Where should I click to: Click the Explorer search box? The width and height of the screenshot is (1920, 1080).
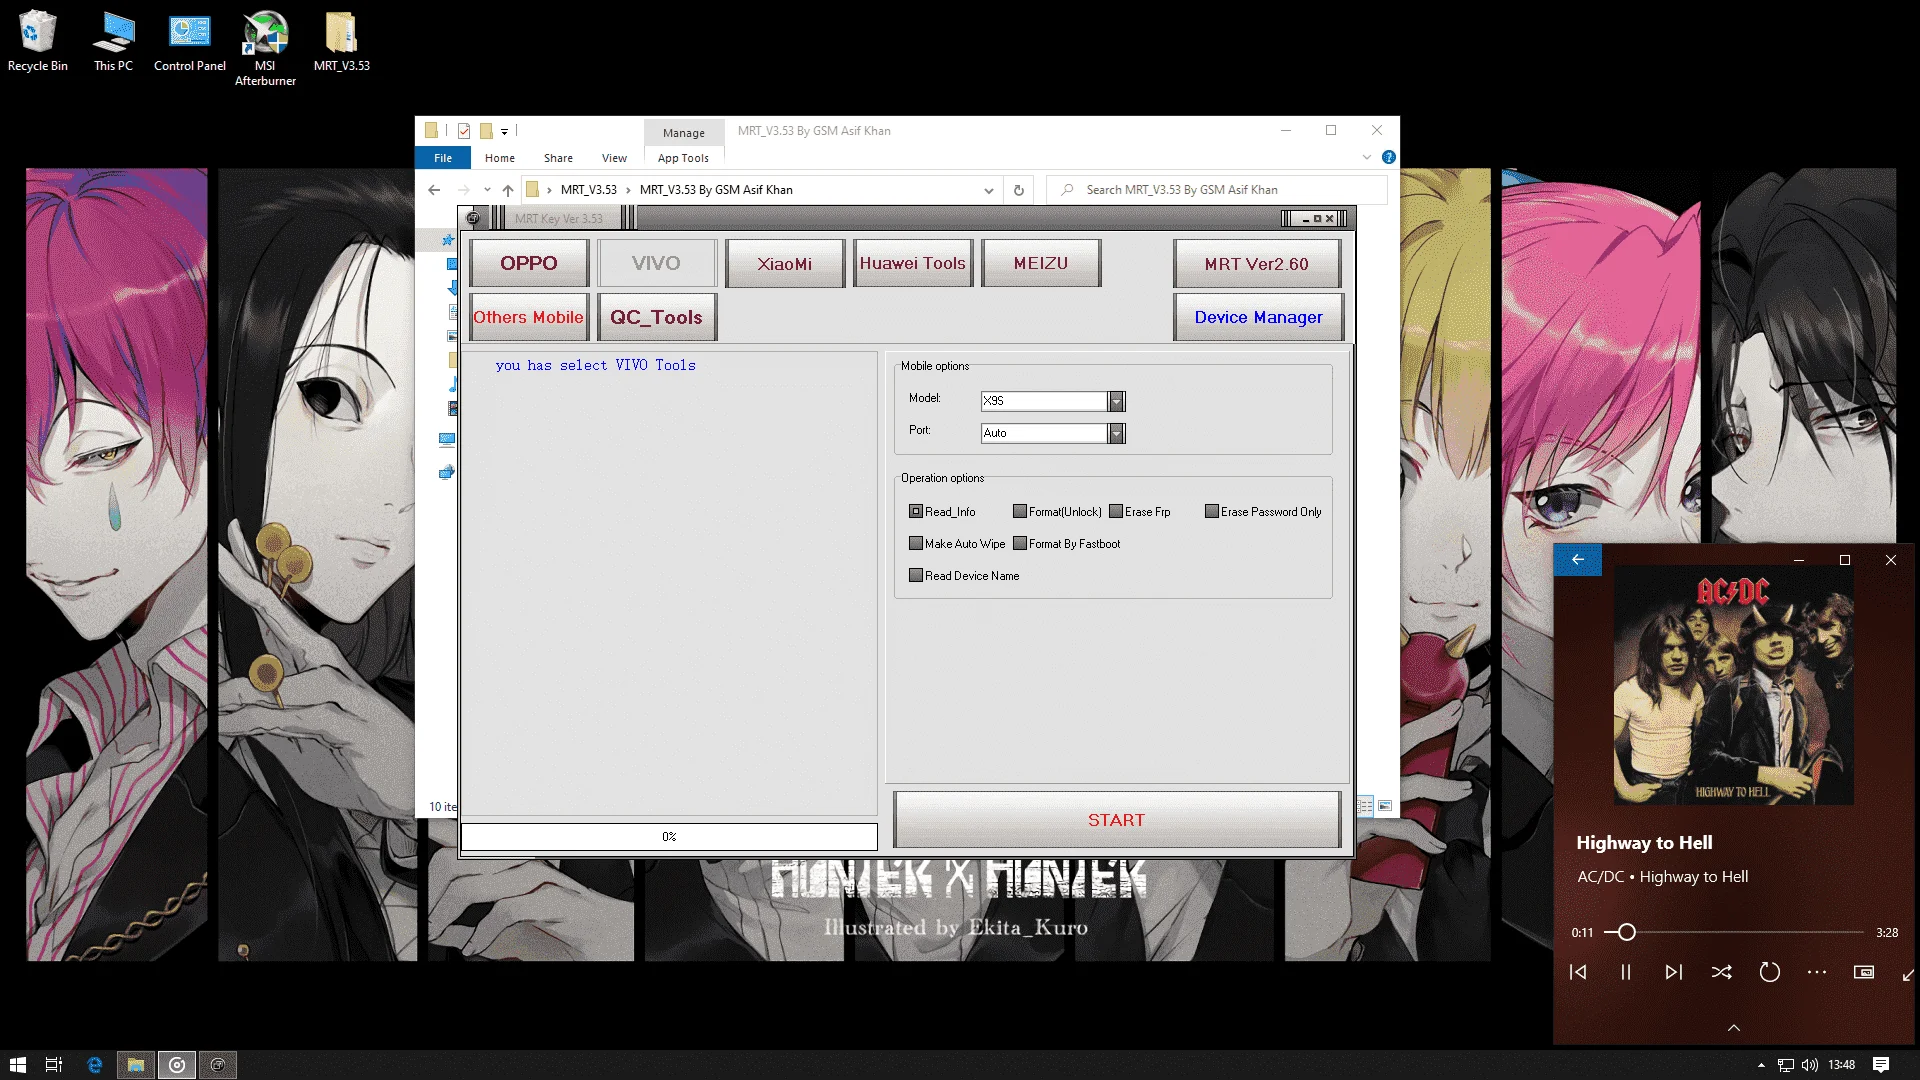pyautogui.click(x=1217, y=190)
